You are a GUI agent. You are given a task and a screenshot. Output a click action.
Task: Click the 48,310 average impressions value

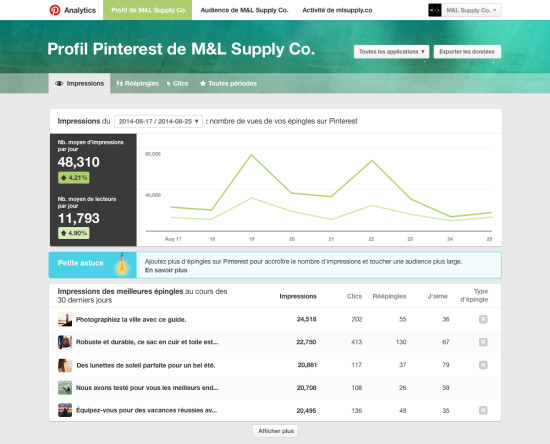(x=79, y=162)
